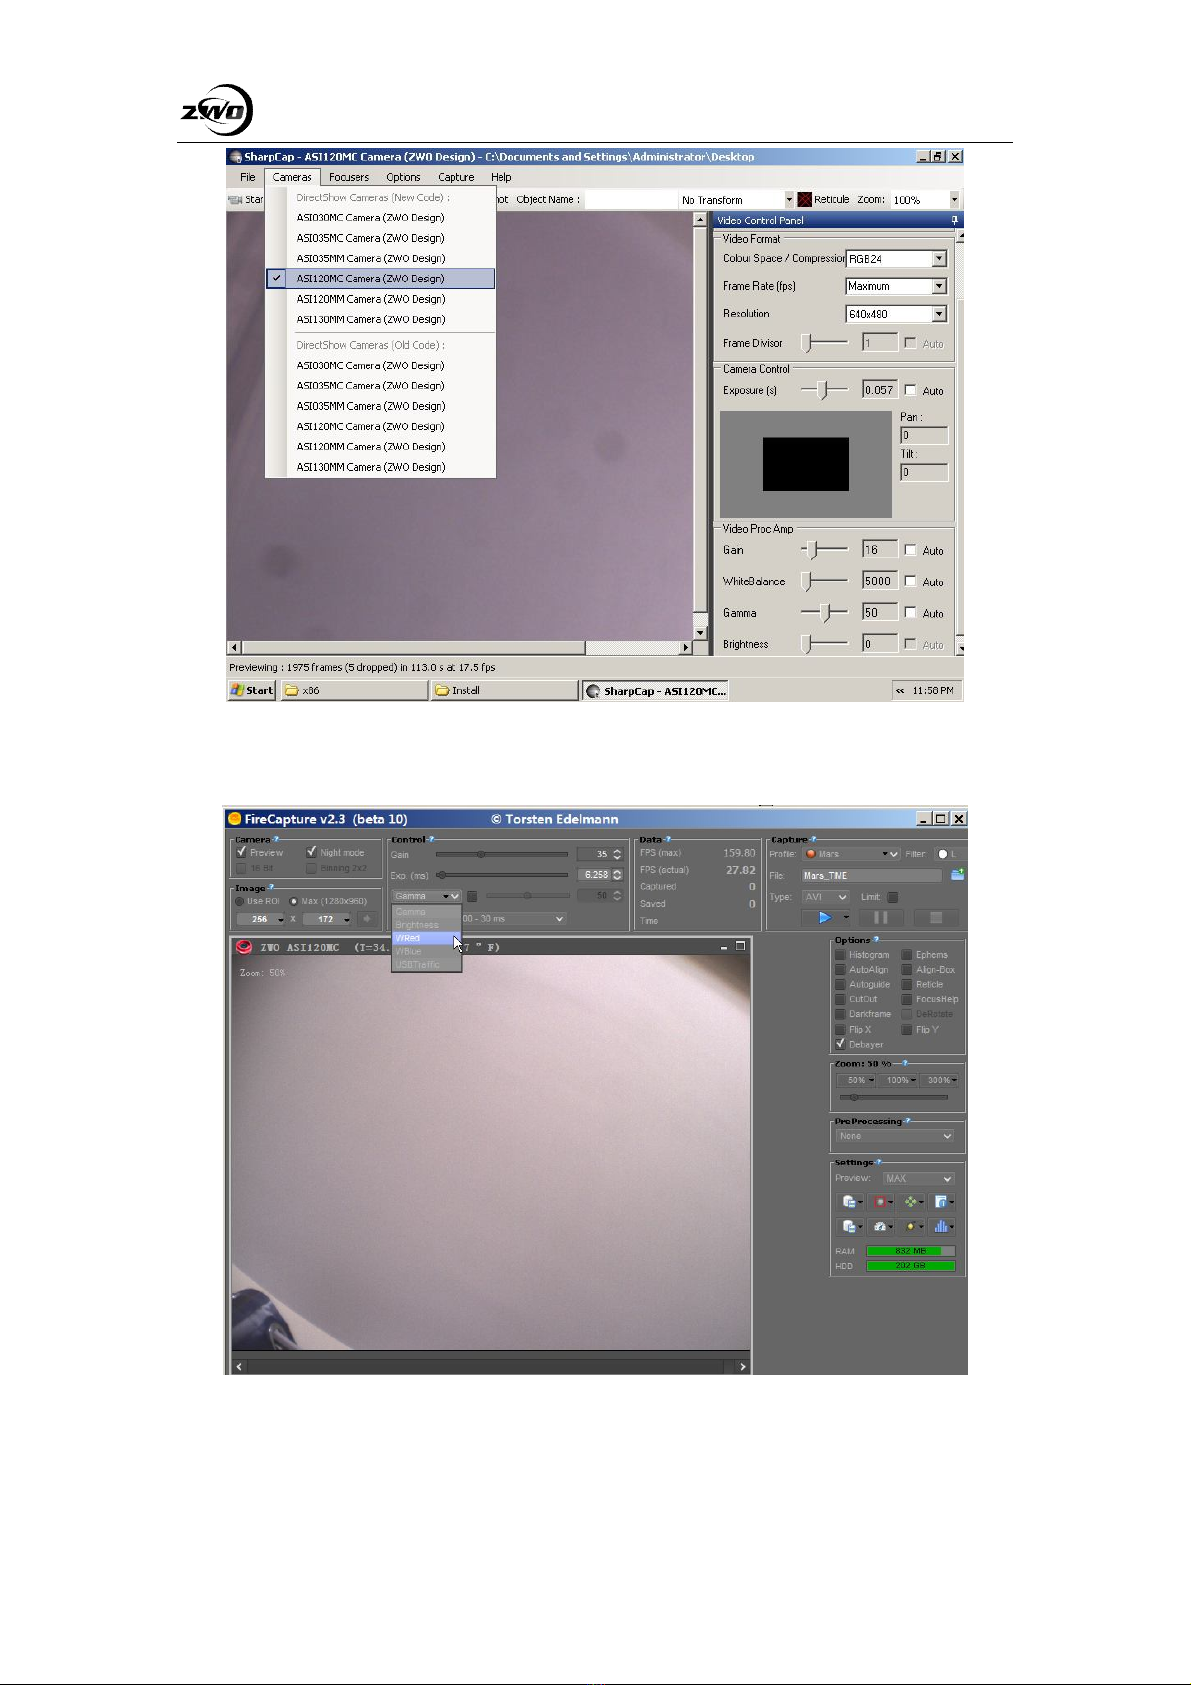This screenshot has height=1685, width=1191.
Task: Open the x86 folder from the taskbar
Action: (354, 690)
